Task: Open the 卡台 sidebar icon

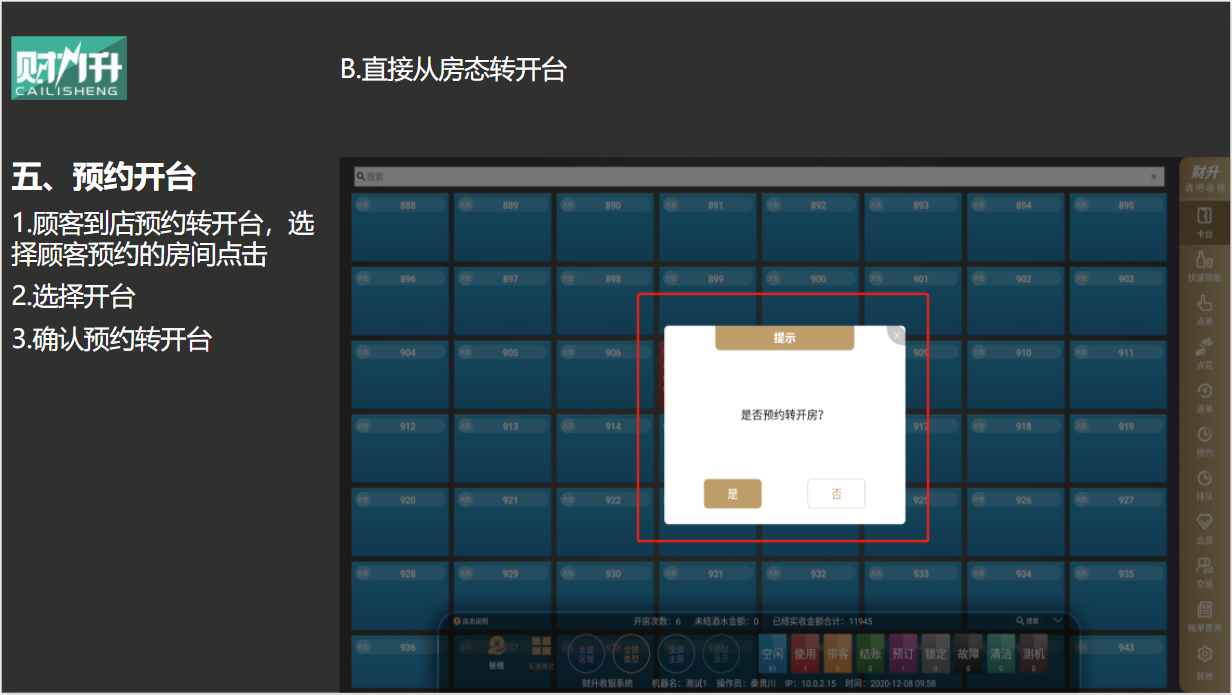Action: coord(1205,222)
